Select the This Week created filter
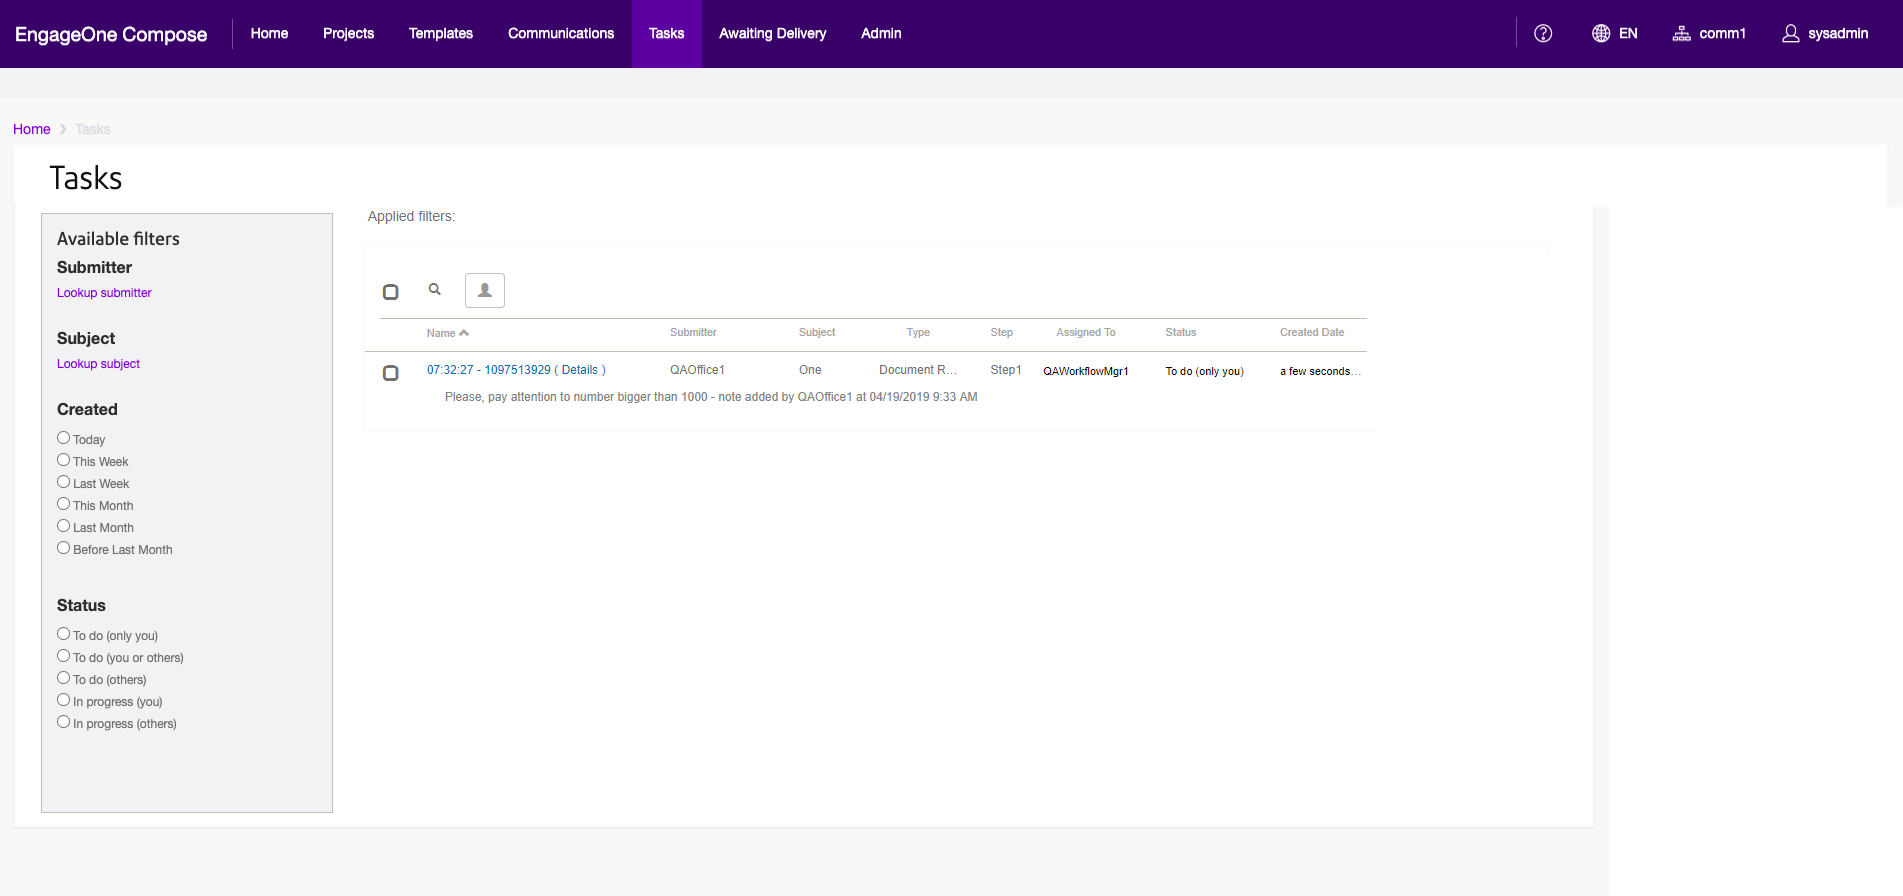1903x896 pixels. coord(64,460)
